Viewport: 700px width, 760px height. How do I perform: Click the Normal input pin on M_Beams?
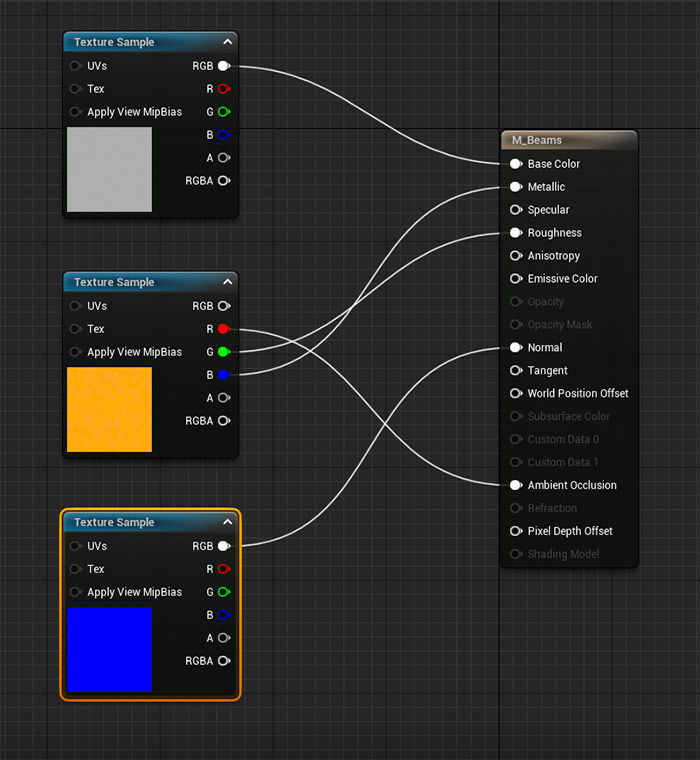[516, 348]
